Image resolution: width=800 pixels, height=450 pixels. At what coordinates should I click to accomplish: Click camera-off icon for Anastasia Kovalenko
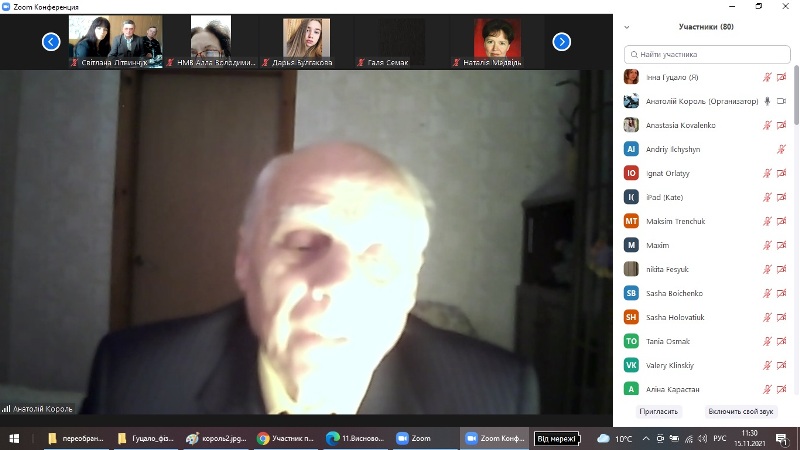[x=781, y=126]
